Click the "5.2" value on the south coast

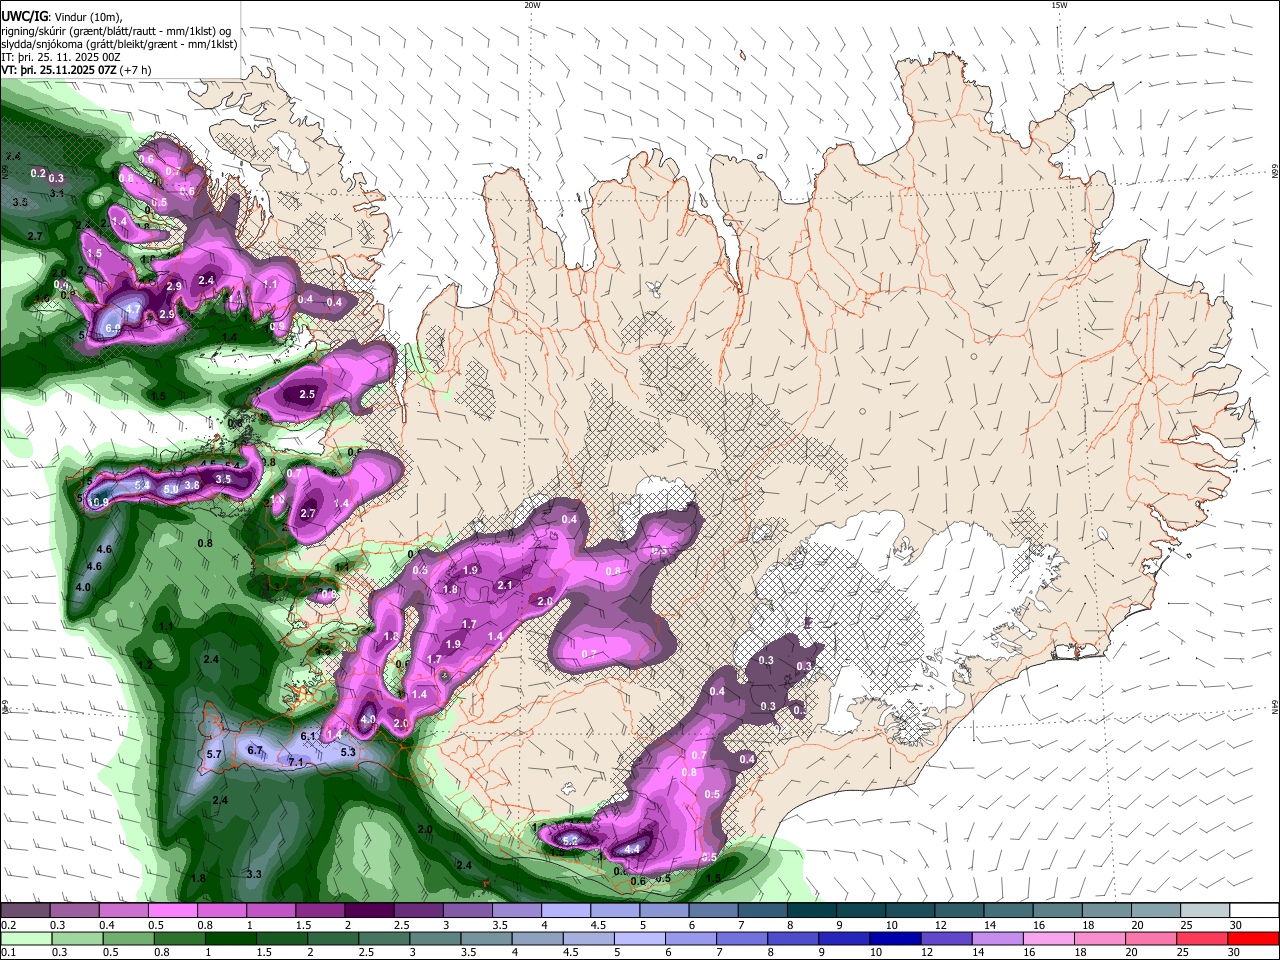pos(571,842)
